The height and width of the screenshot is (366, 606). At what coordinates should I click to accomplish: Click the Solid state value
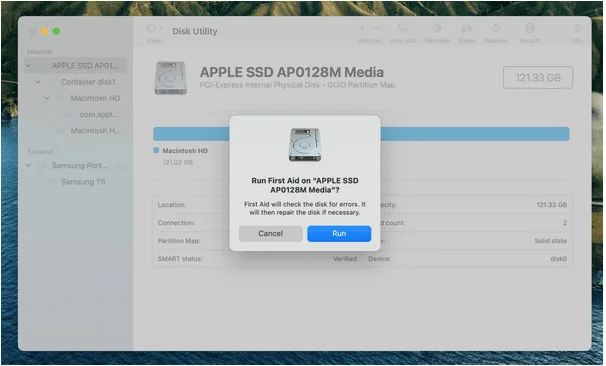tap(550, 241)
